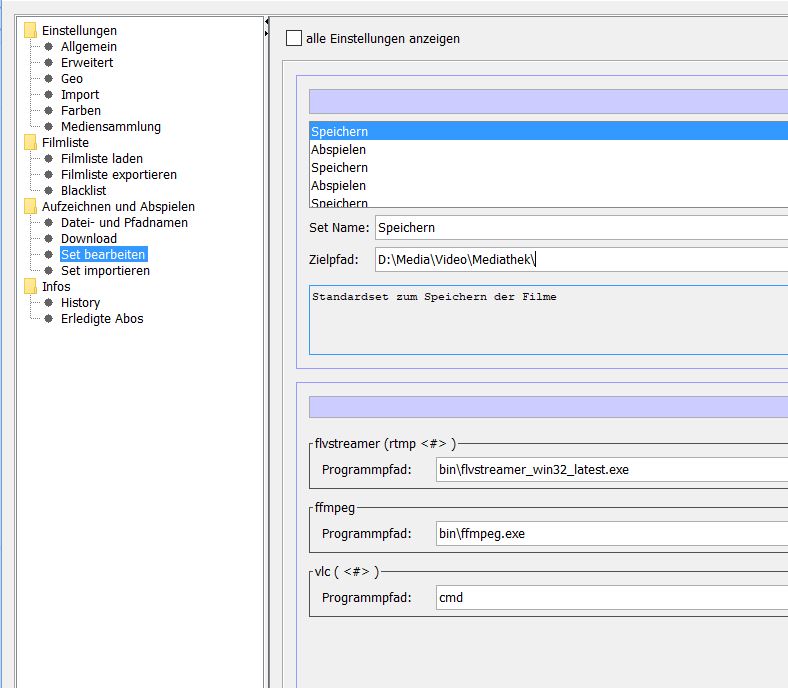
Task: Enable the 'alle Einstellungen anzeigen' checkbox
Action: (x=293, y=39)
